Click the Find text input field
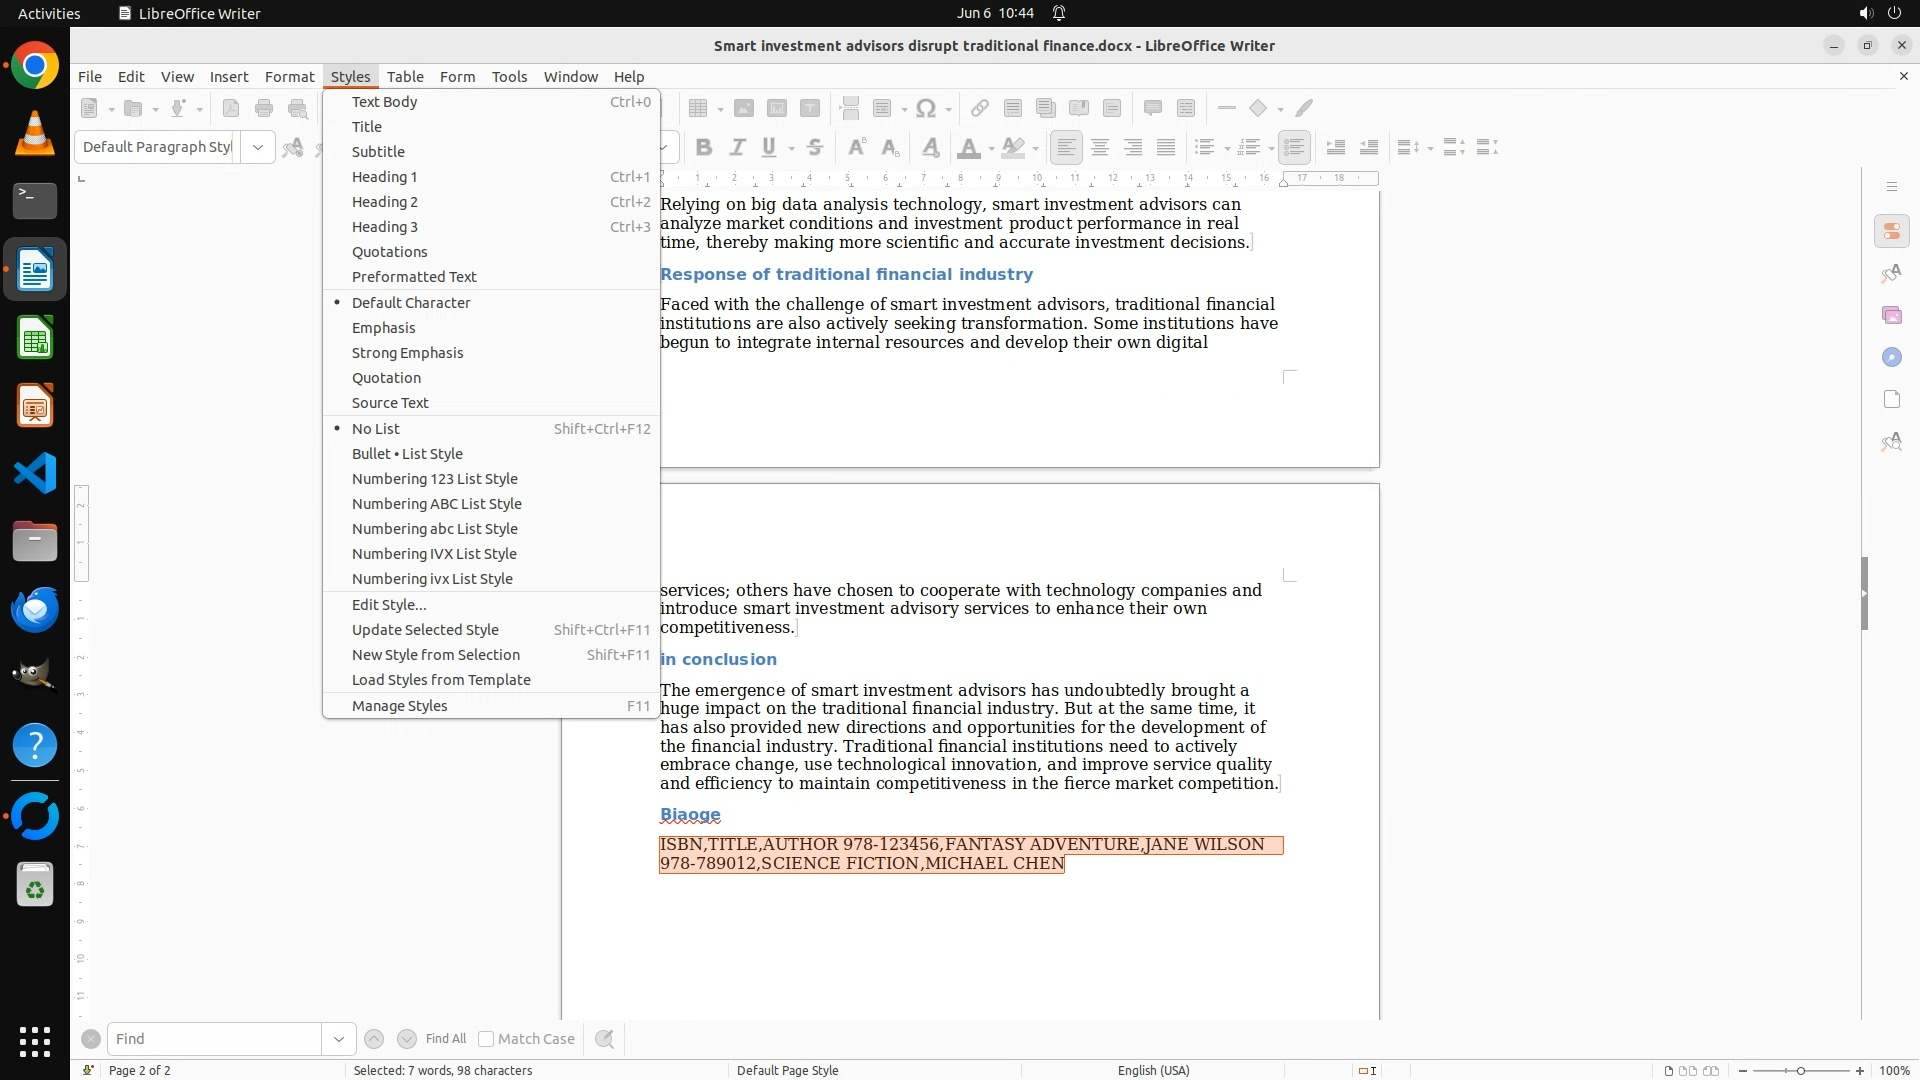Image resolution: width=1920 pixels, height=1080 pixels. pyautogui.click(x=214, y=1039)
